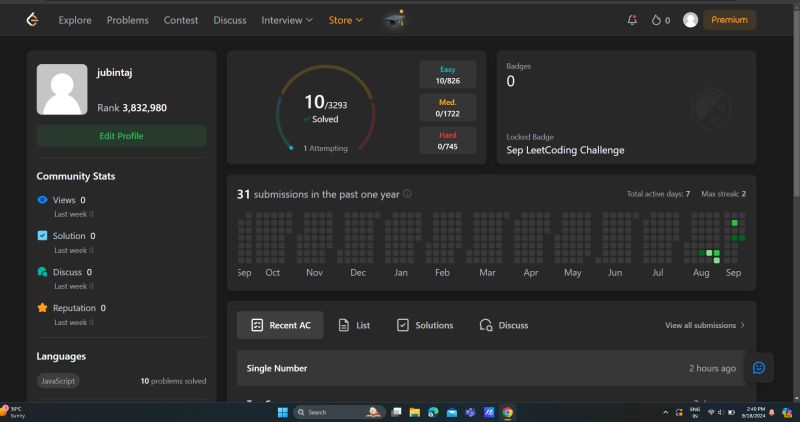800x422 pixels.
Task: Click the 10 problems solved text
Action: pos(173,381)
